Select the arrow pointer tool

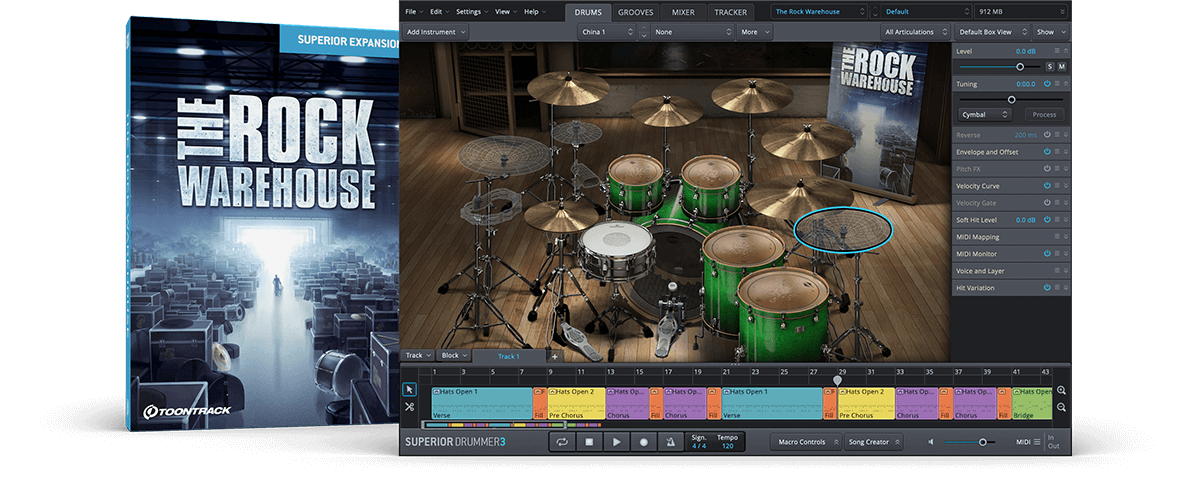coord(410,389)
